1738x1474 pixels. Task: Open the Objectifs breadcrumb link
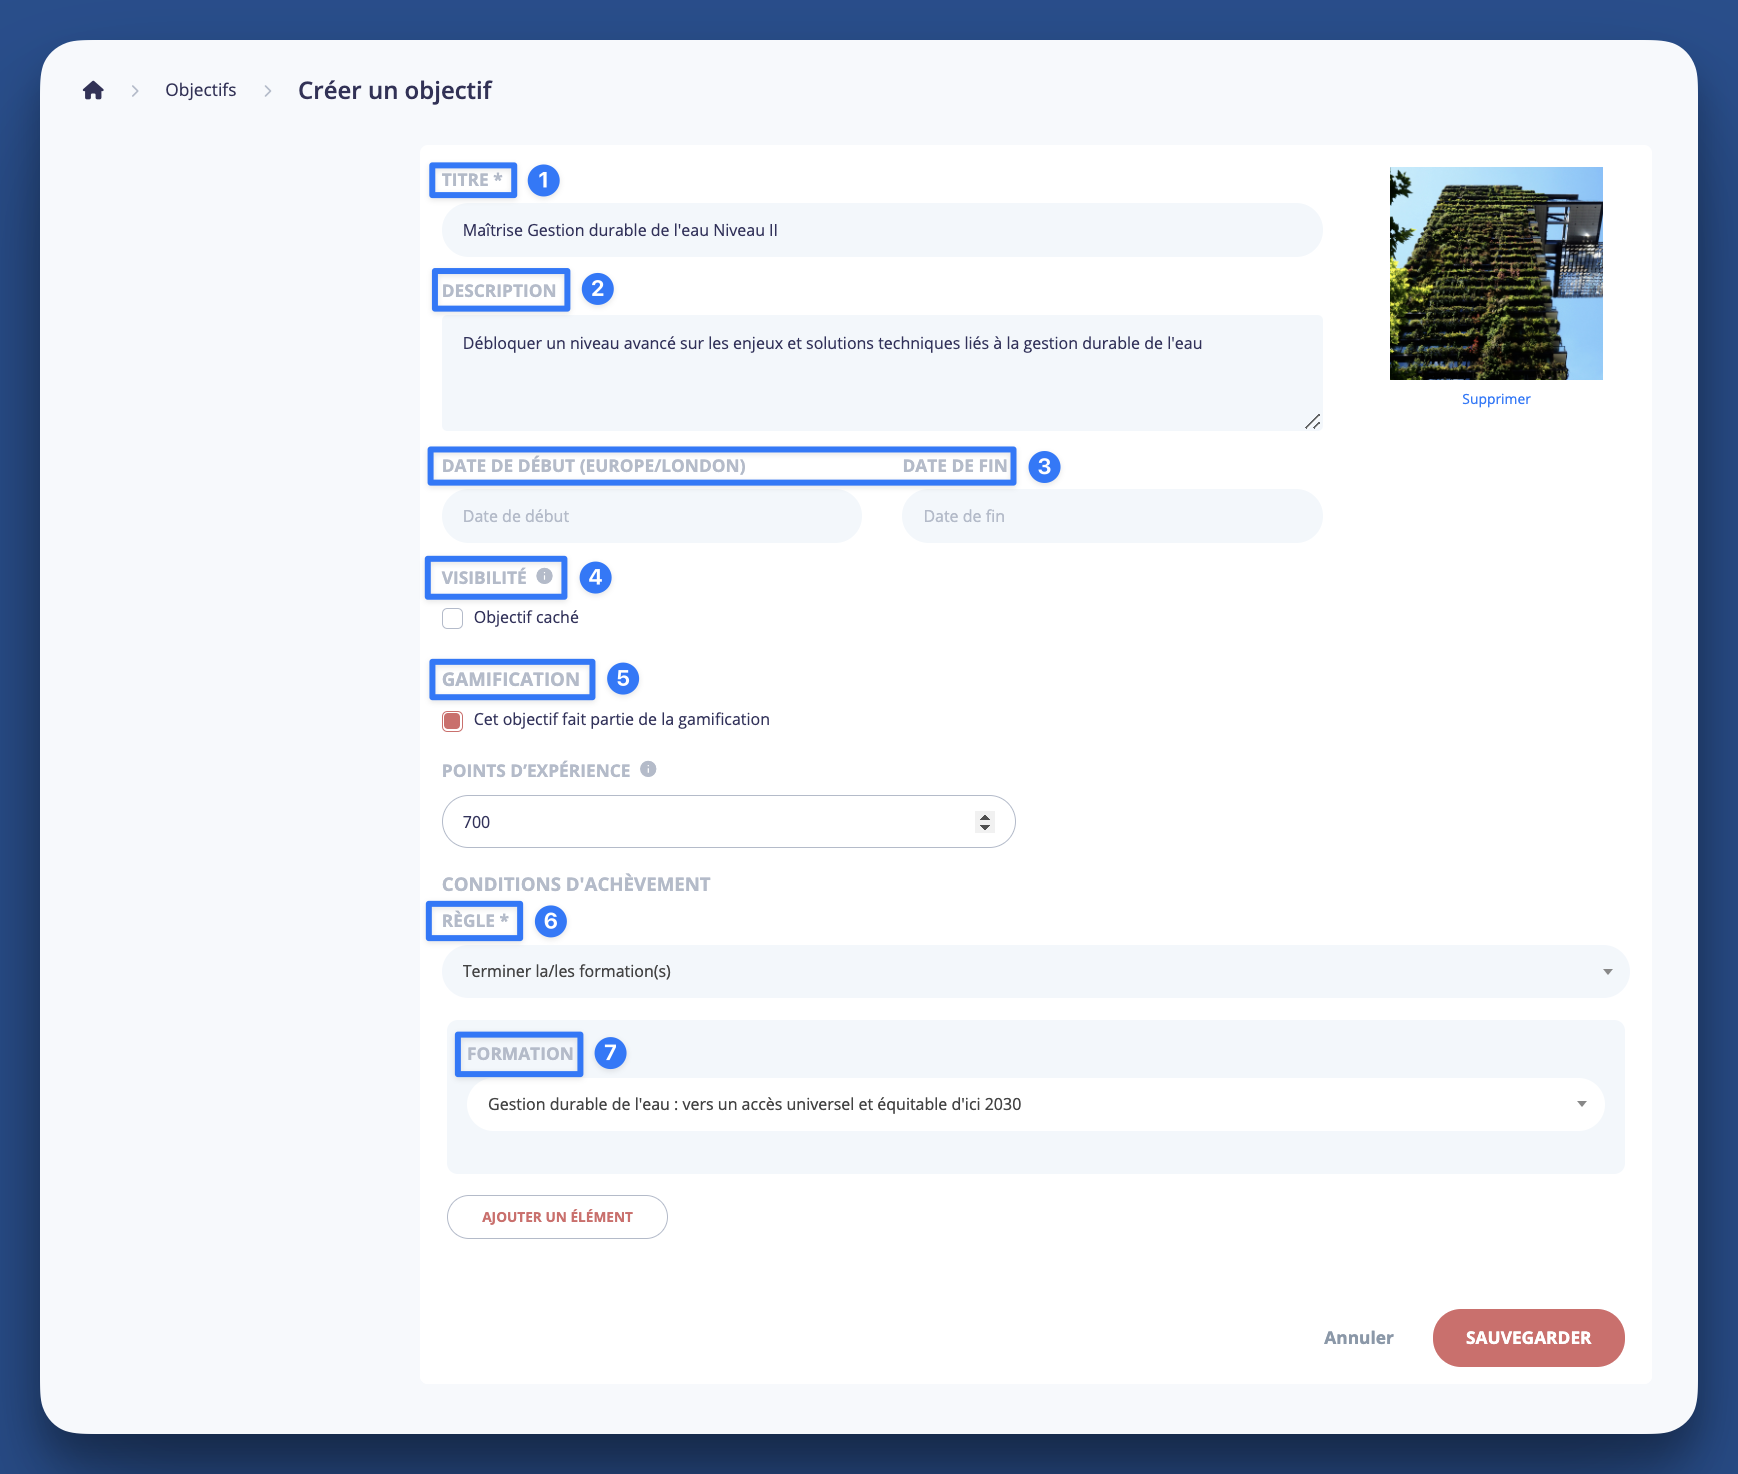click(201, 90)
